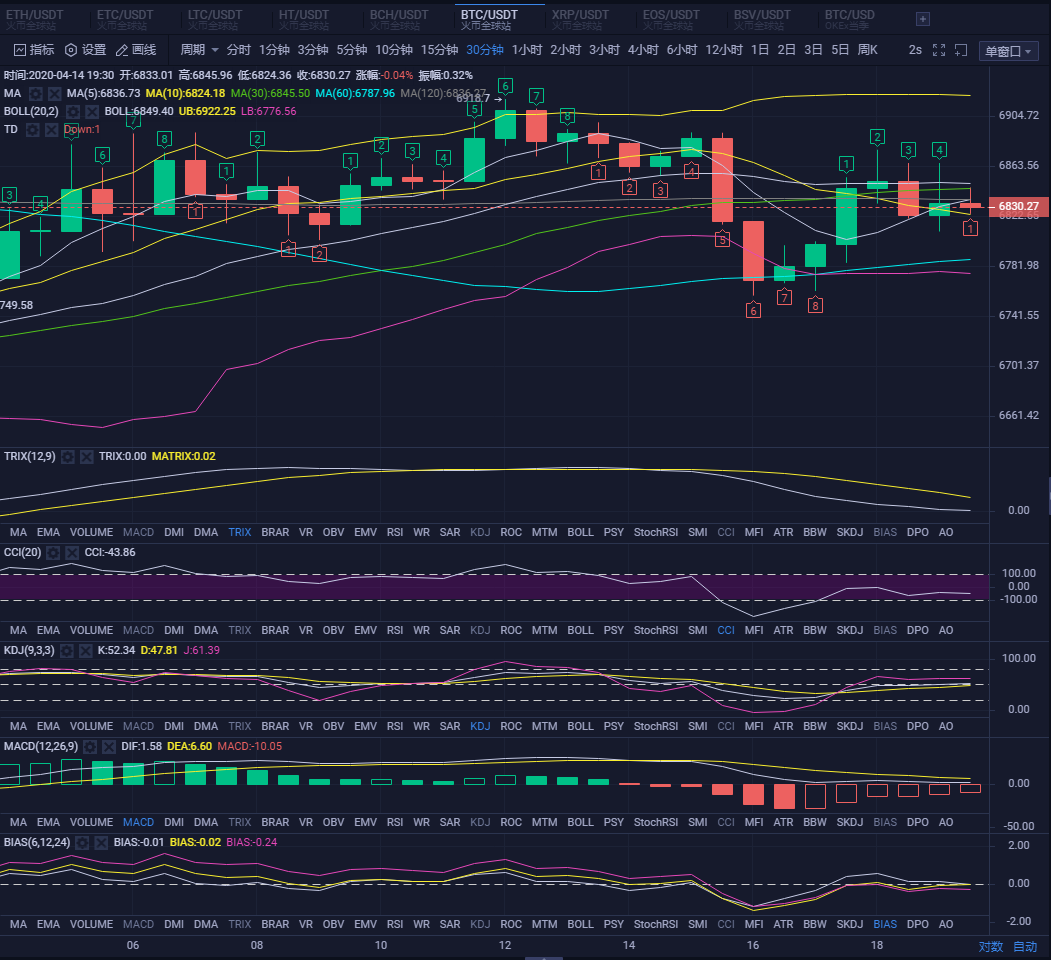Viewport: 1051px width, 960px height.
Task: Open the ETH/USDT tab
Action: pyautogui.click(x=34, y=19)
